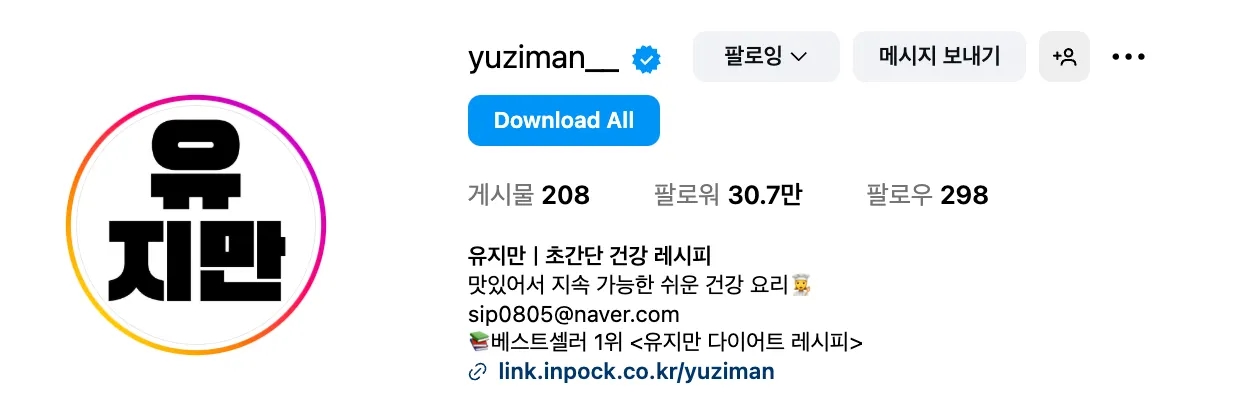Show similar accounts with add-person icon
The width and height of the screenshot is (1238, 412).
(x=1064, y=56)
